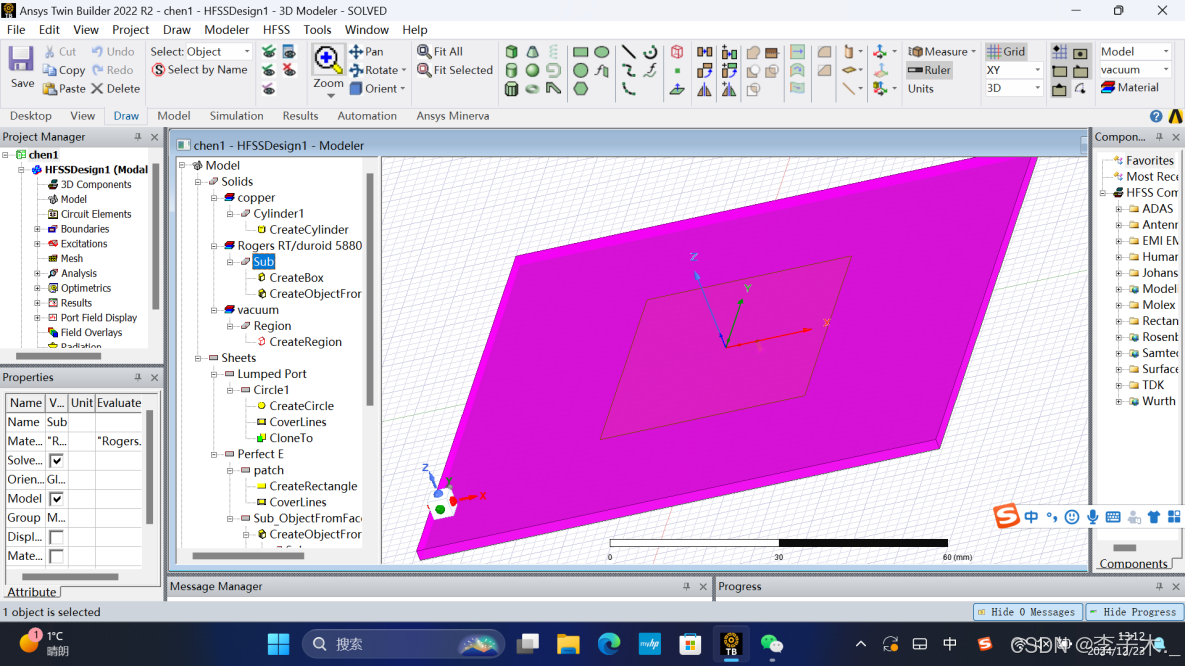Viewport: 1185px width, 666px height.
Task: Click the Draw helix icon
Action: tap(553, 51)
